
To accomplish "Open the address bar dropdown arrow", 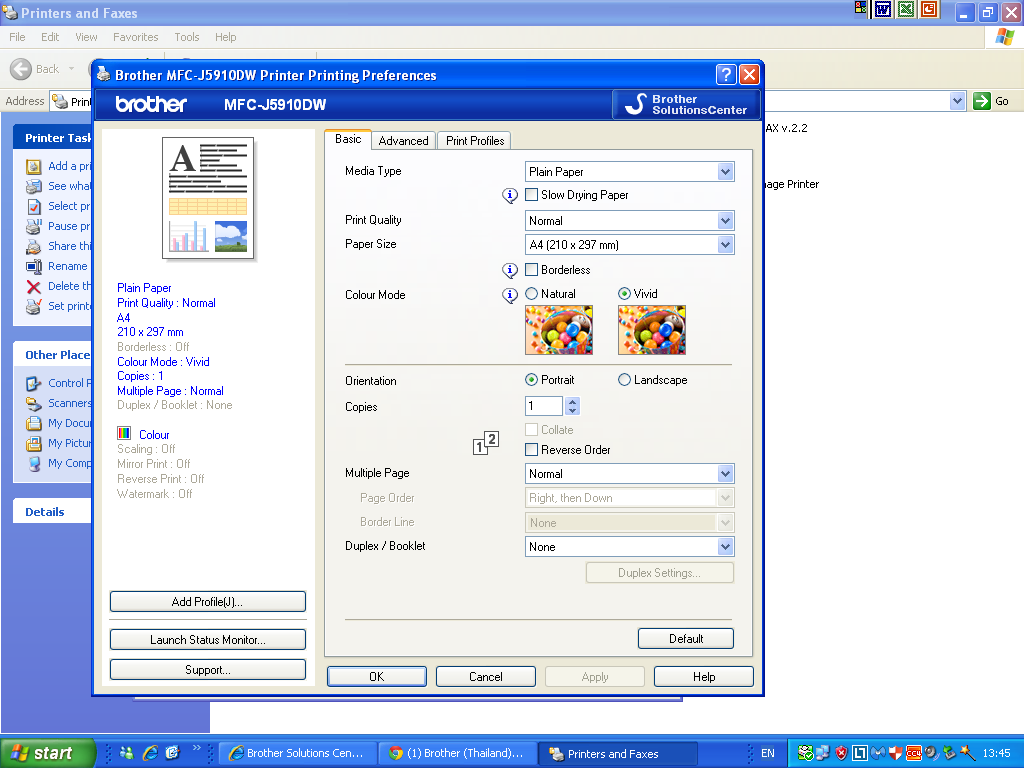I will tap(957, 101).
